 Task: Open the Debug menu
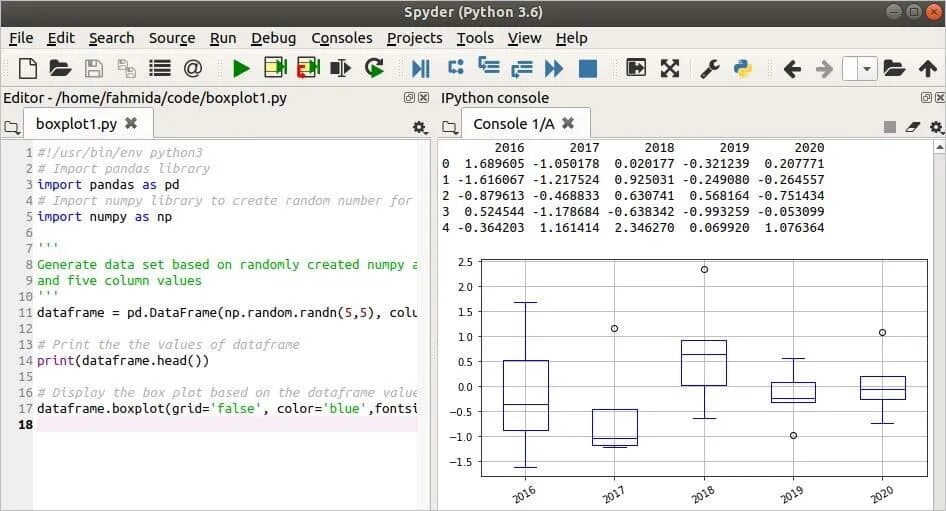click(273, 38)
